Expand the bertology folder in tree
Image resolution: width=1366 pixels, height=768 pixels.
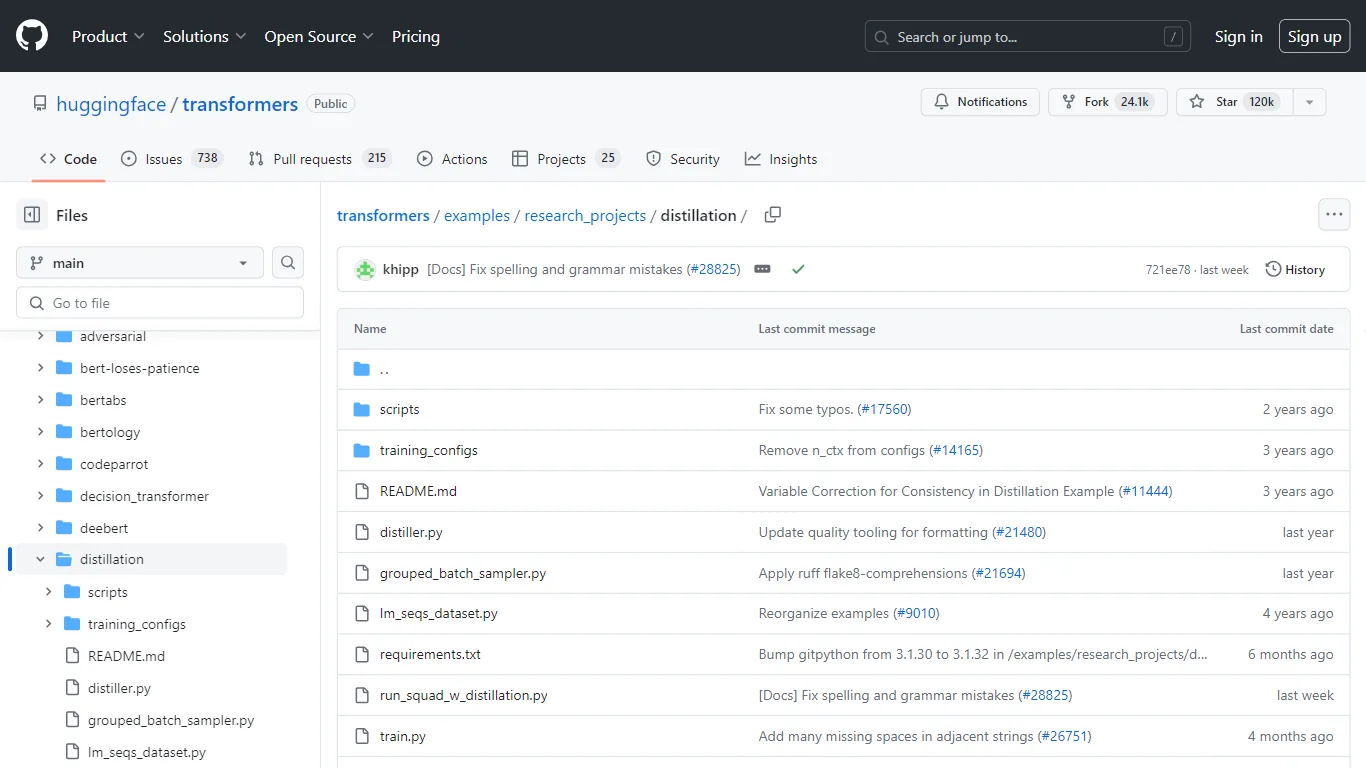(x=41, y=432)
